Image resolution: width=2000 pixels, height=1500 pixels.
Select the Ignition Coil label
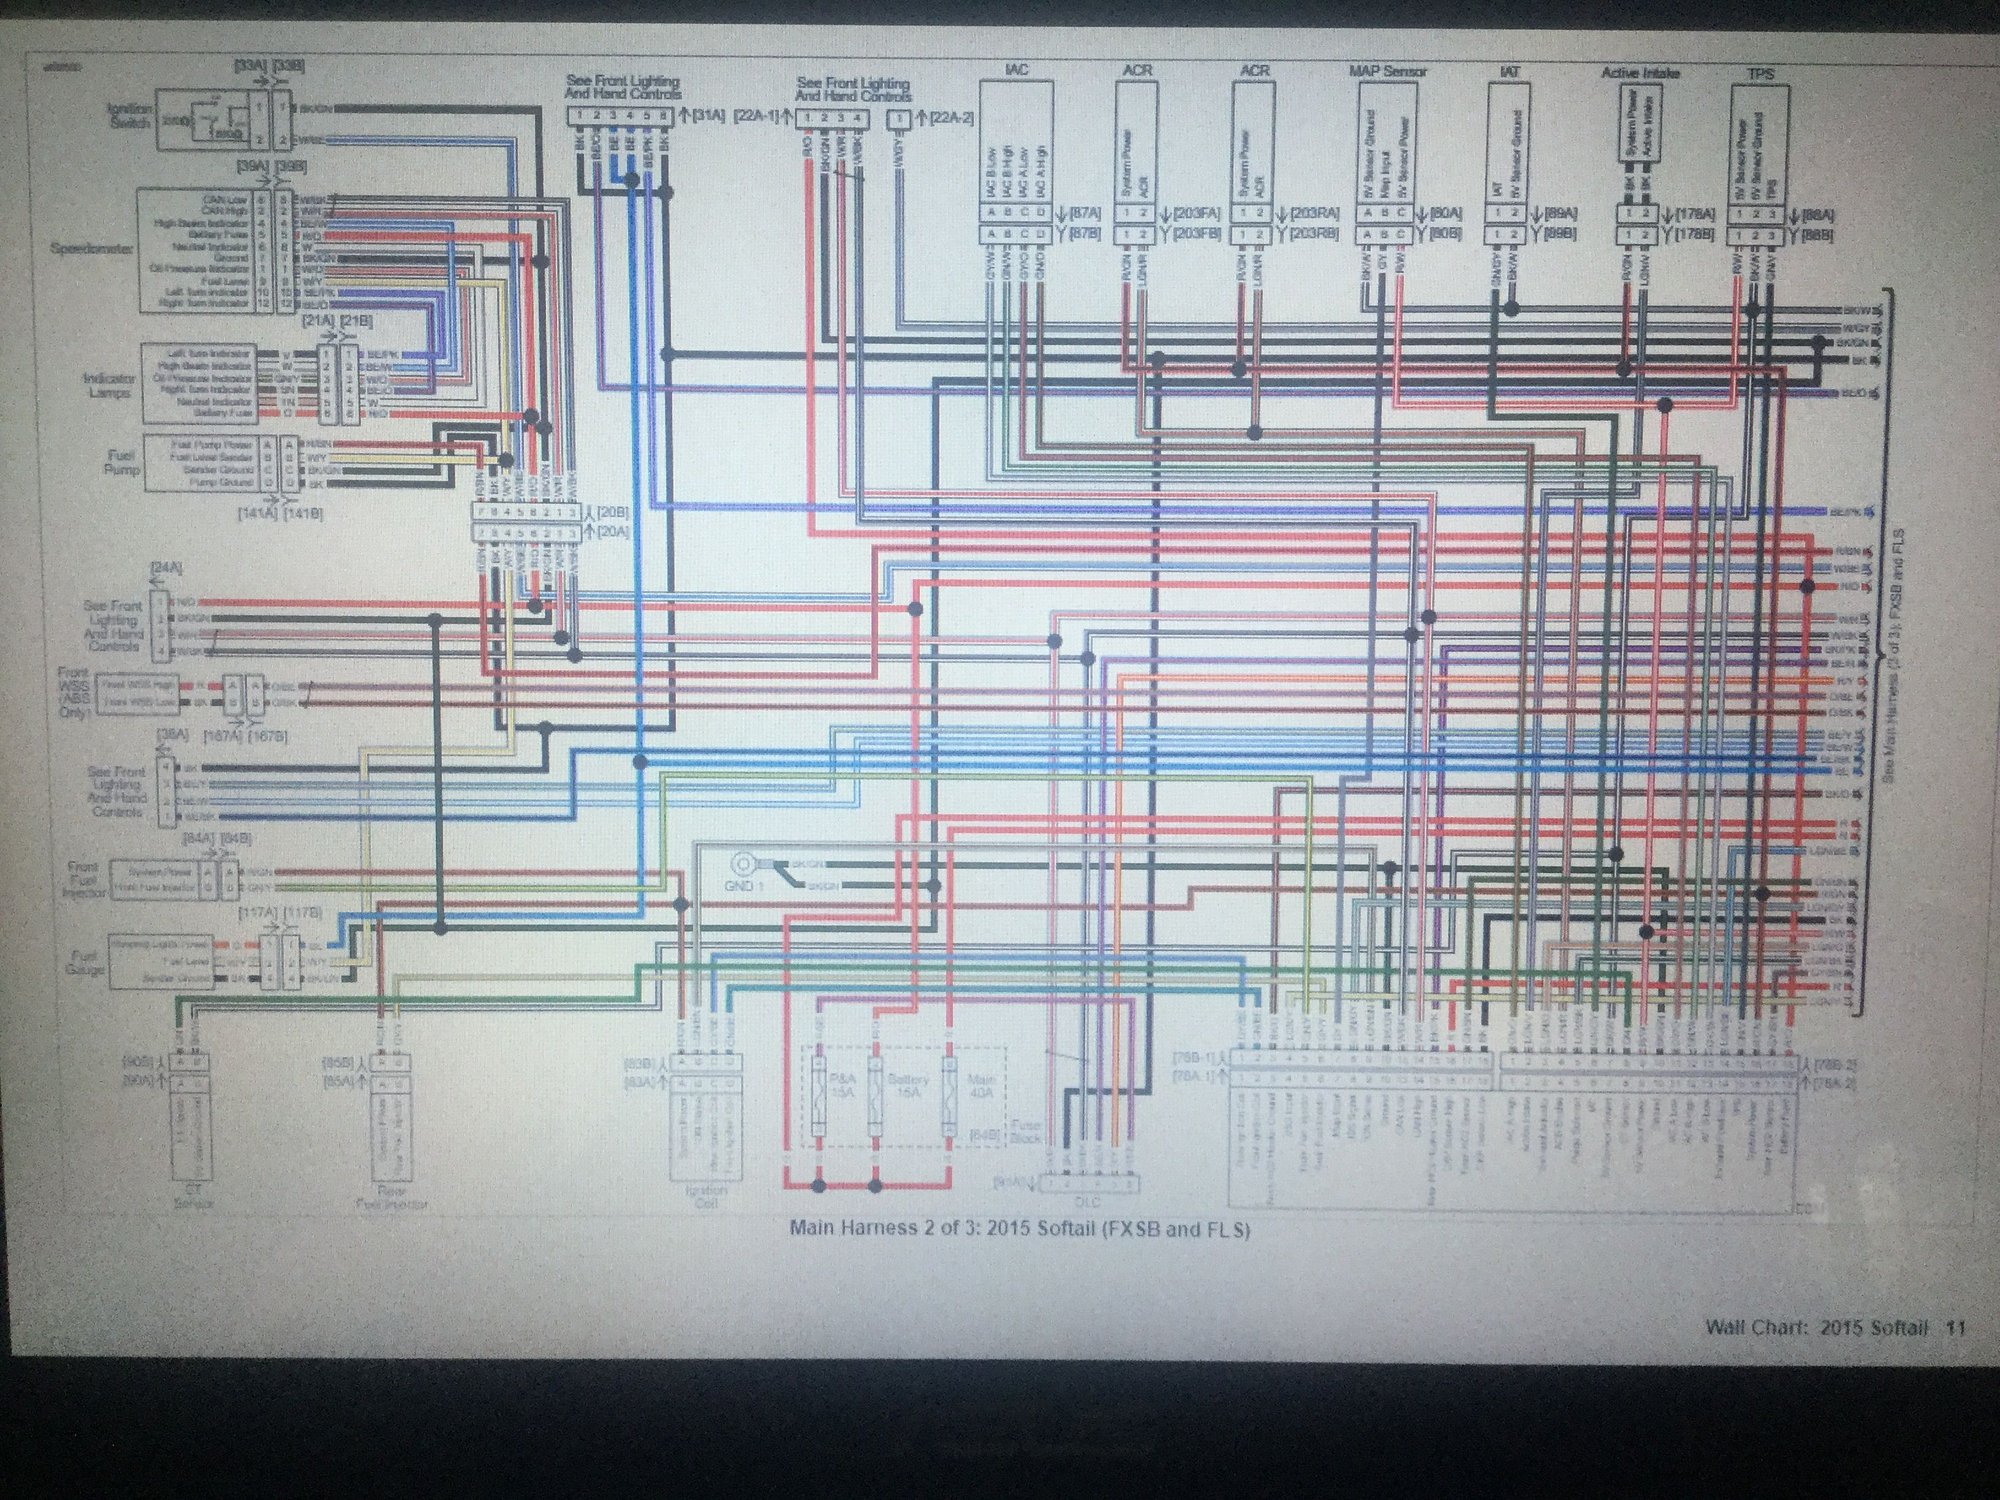[x=705, y=1197]
